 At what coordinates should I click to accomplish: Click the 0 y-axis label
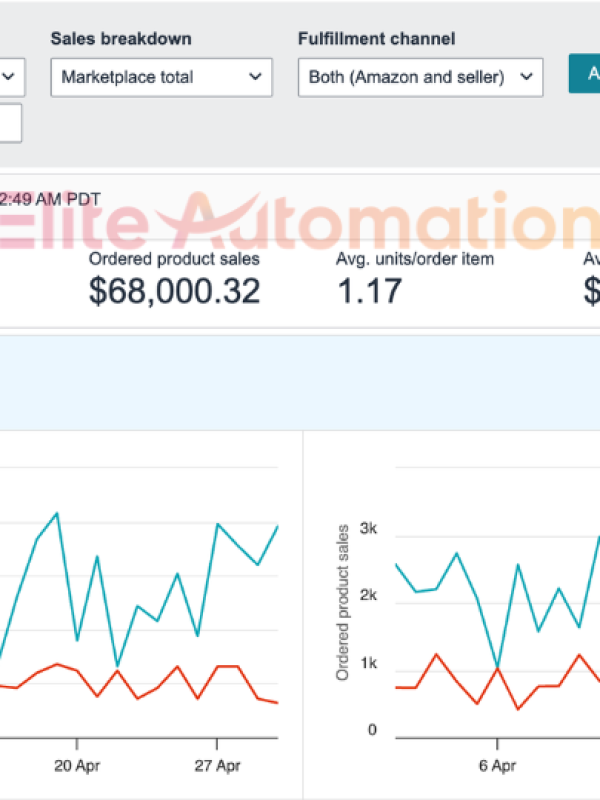(x=372, y=730)
